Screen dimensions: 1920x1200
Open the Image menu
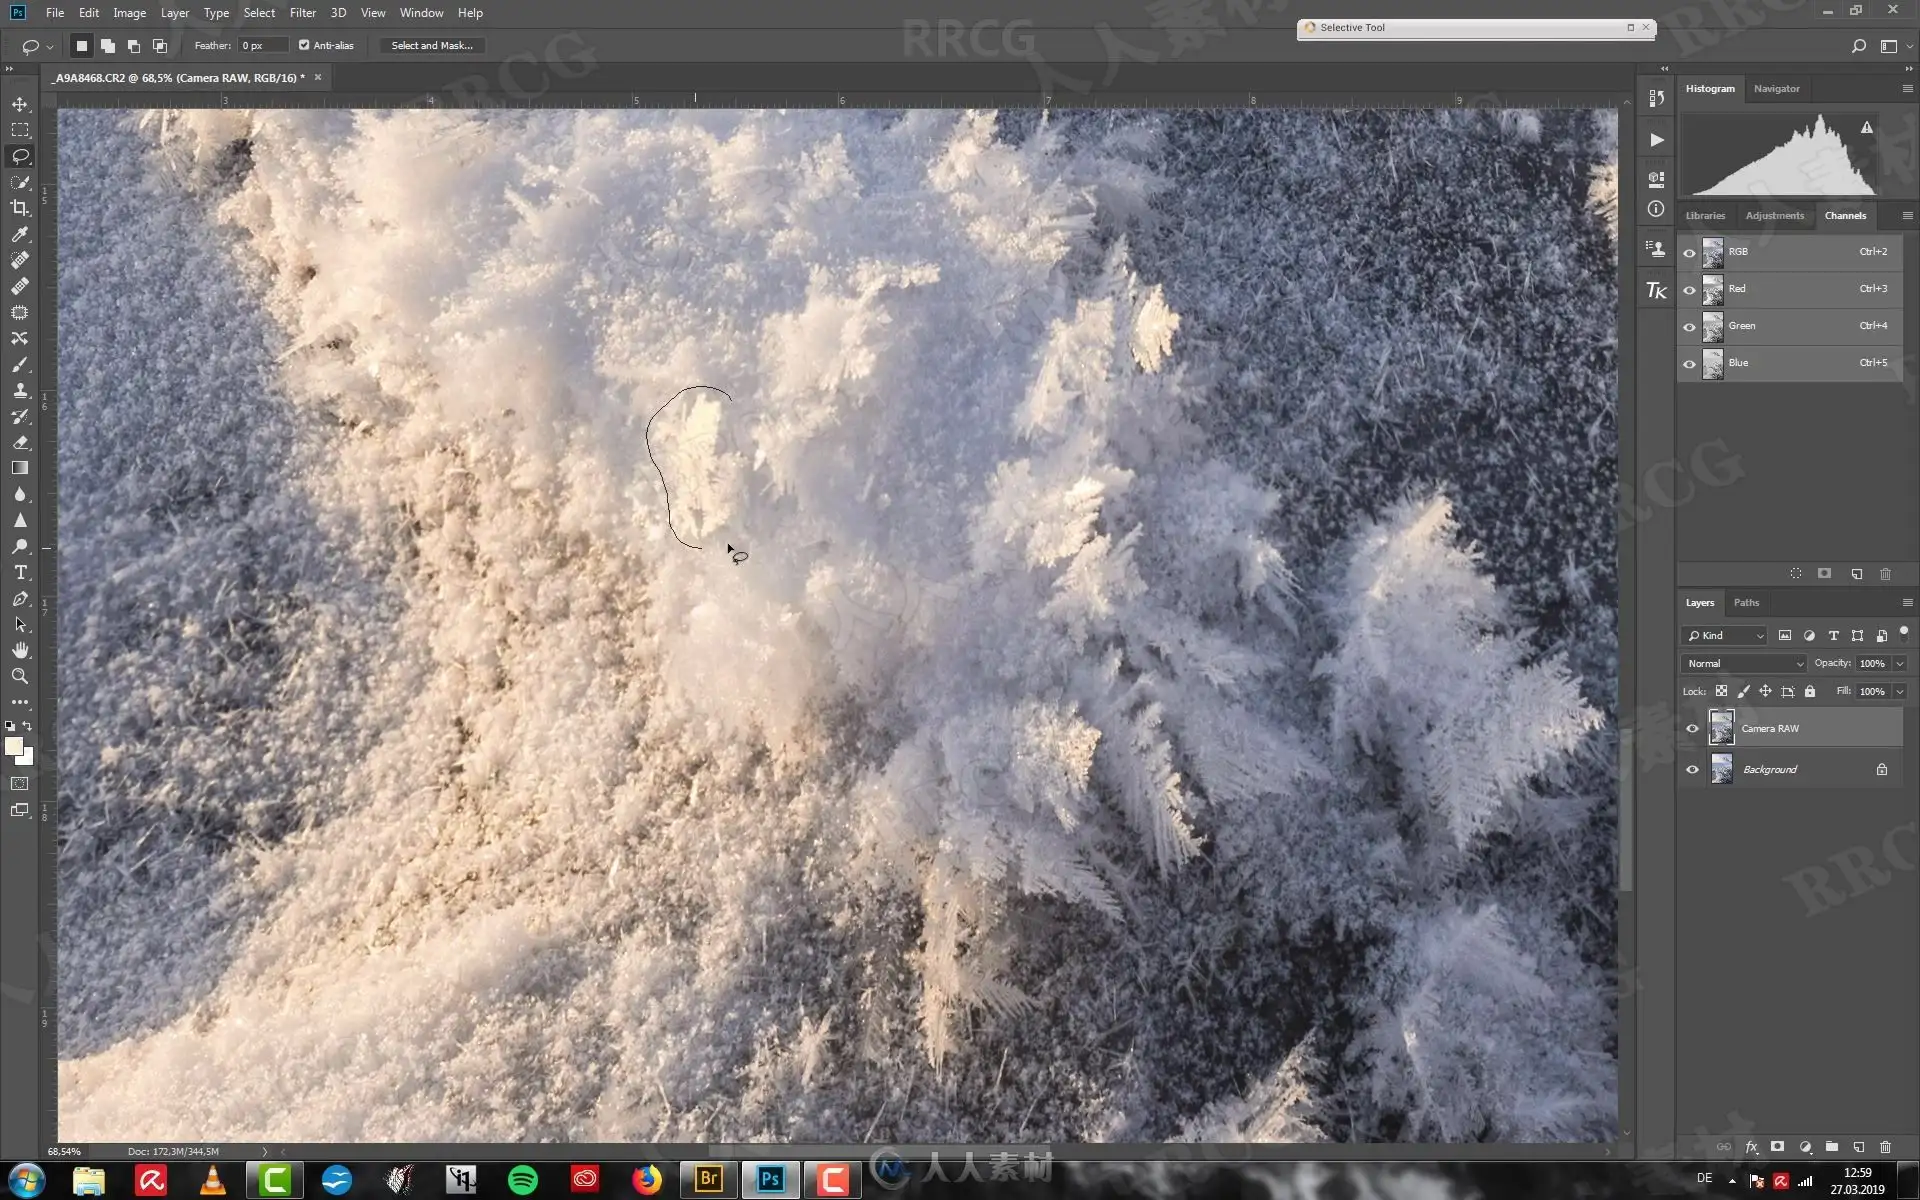click(129, 13)
